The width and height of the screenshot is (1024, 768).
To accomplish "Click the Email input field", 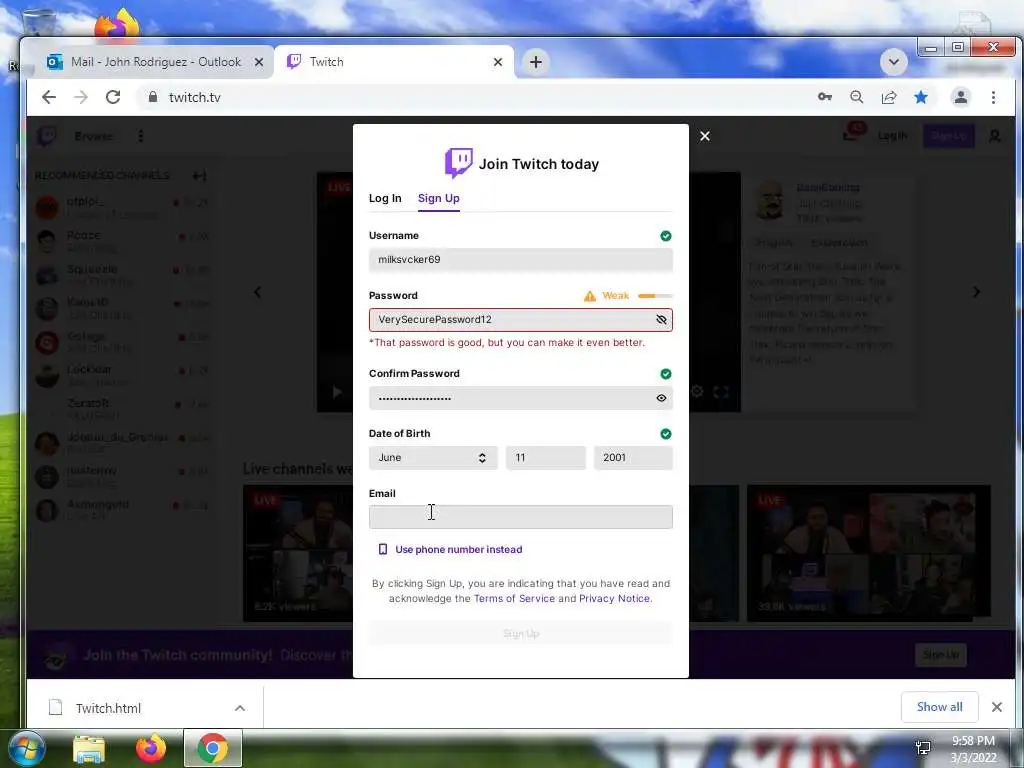I will (x=520, y=517).
